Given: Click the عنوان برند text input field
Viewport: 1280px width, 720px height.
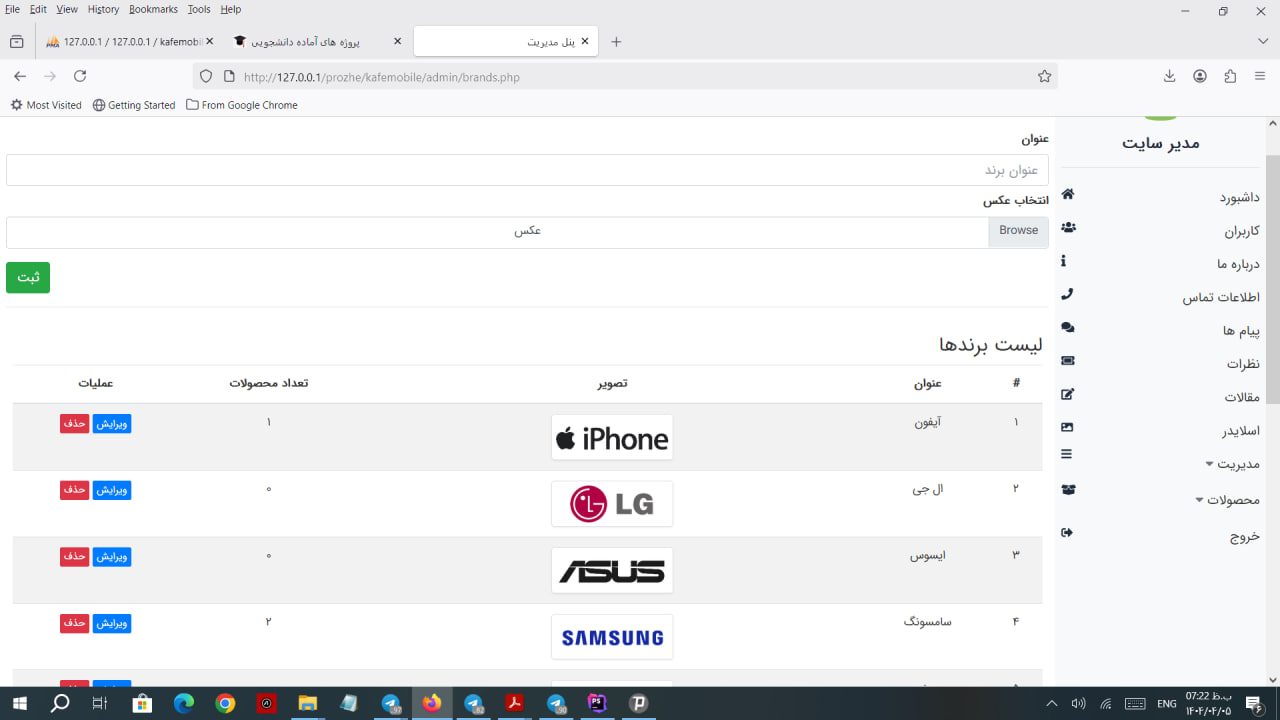Looking at the screenshot, I should (527, 170).
